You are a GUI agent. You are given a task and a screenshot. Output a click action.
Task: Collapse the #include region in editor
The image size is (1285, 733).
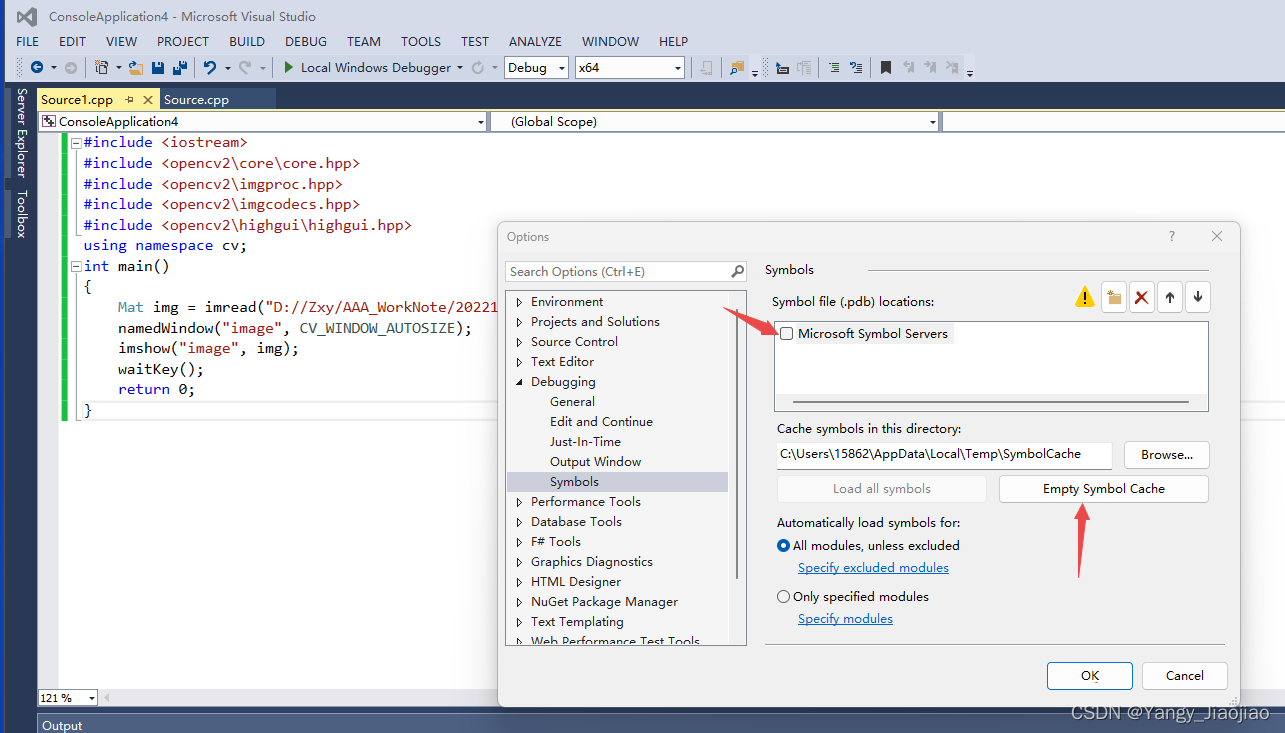click(x=76, y=143)
